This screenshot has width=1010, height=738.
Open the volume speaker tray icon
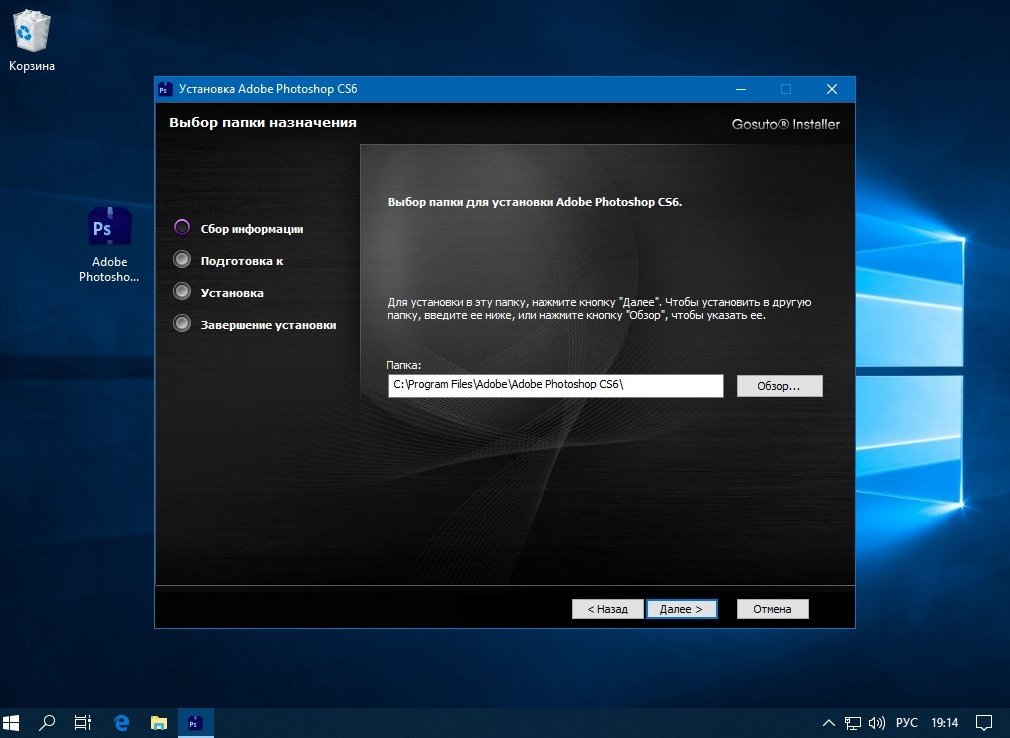point(876,723)
